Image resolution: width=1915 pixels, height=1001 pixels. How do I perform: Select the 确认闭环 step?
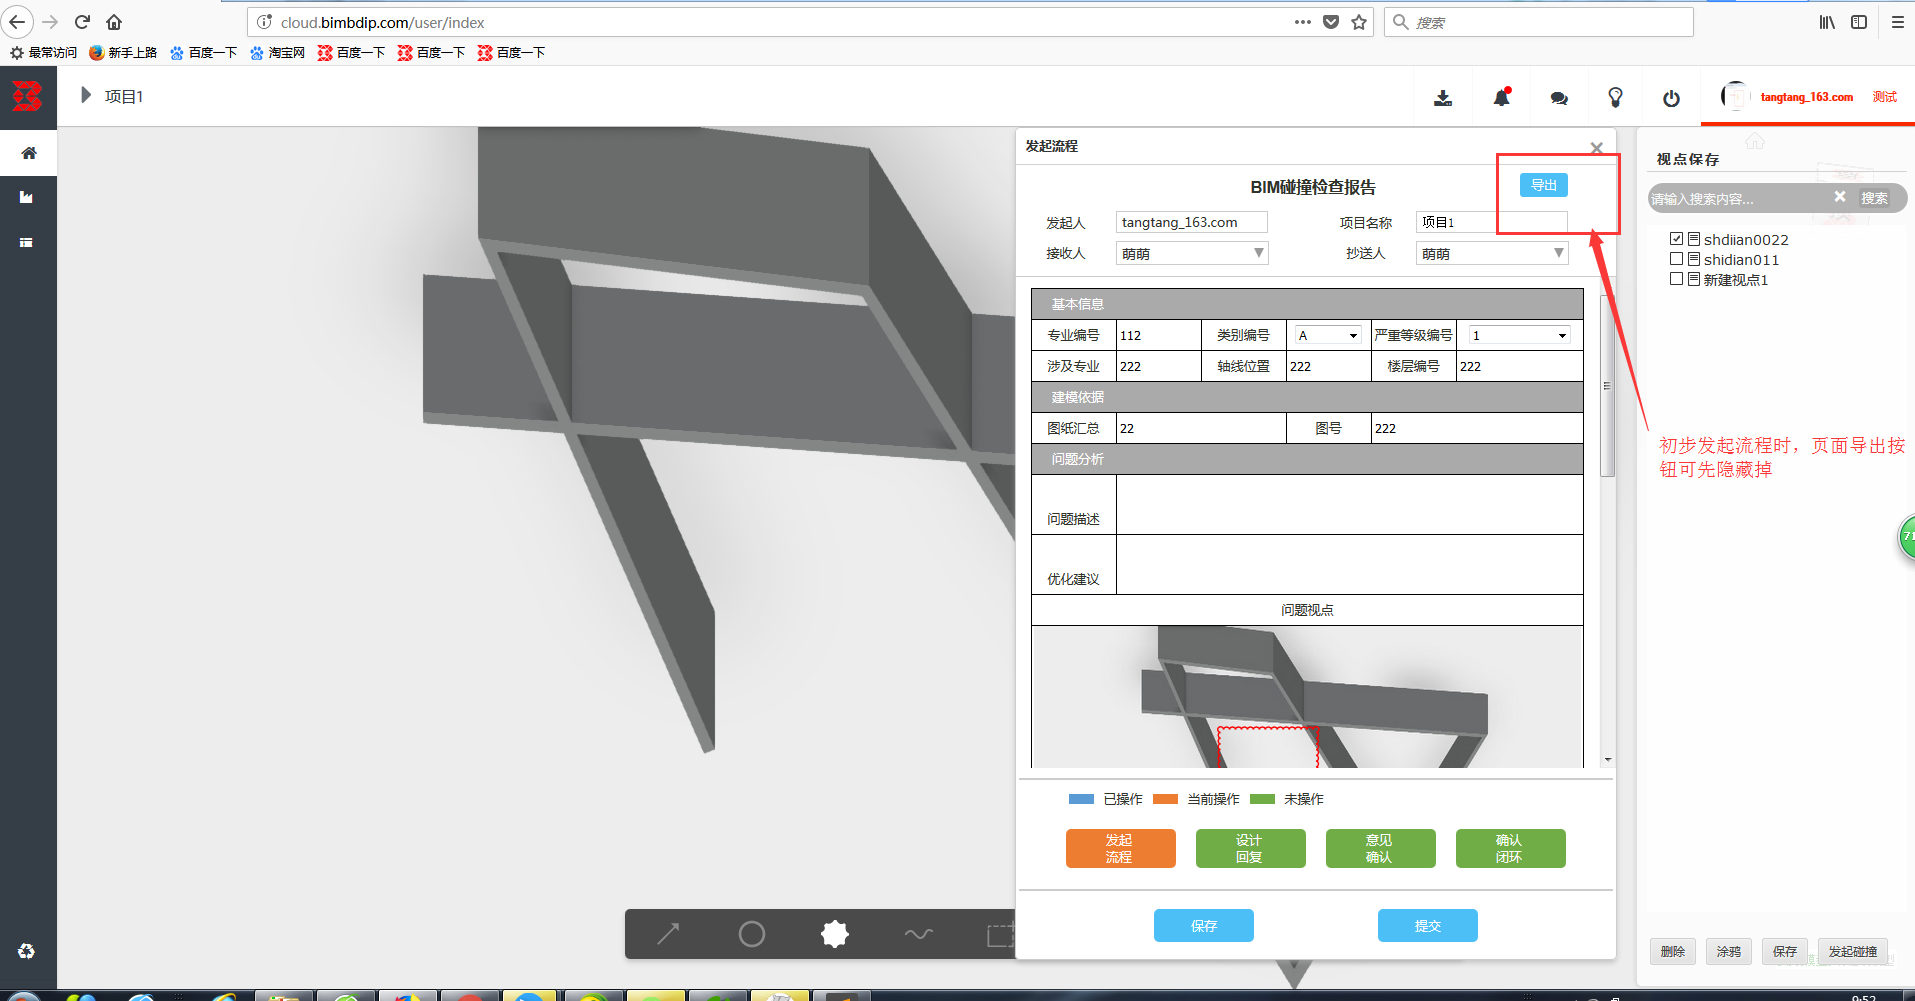[x=1511, y=848]
